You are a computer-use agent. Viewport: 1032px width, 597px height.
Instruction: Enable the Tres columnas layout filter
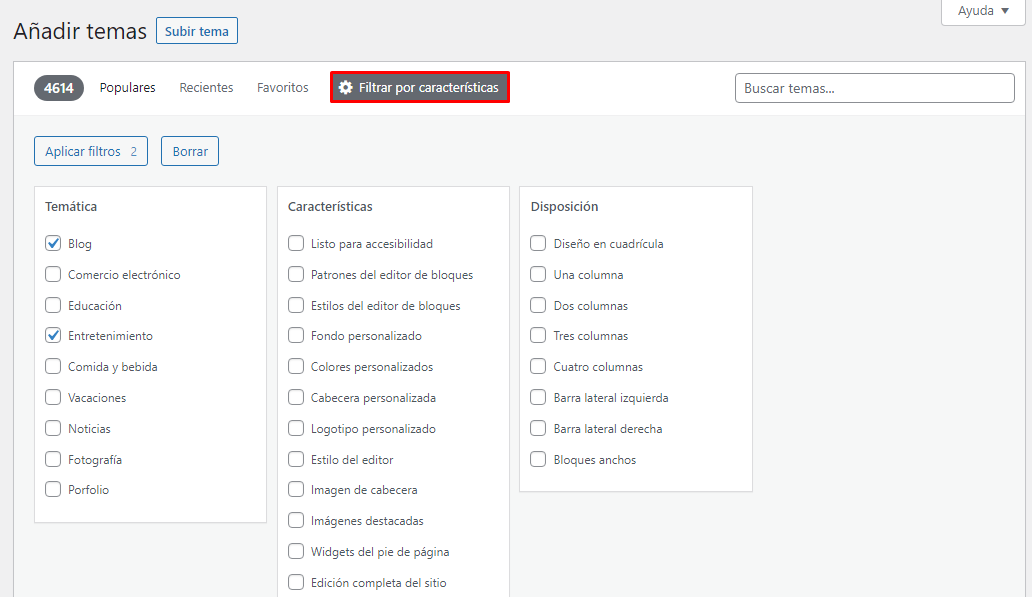tap(538, 336)
